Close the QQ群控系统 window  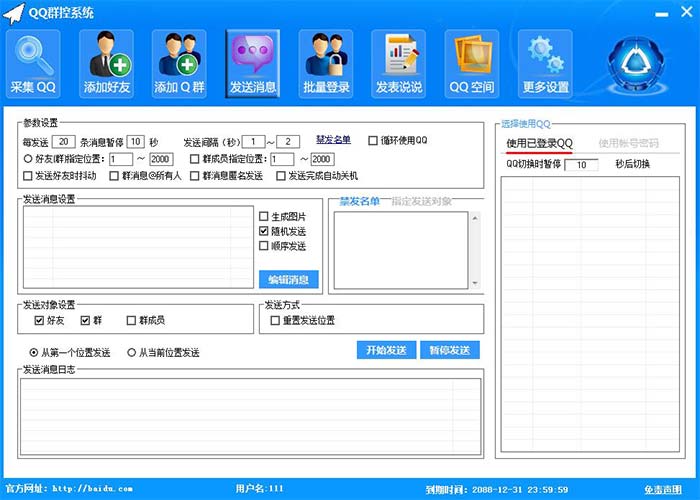[687, 12]
